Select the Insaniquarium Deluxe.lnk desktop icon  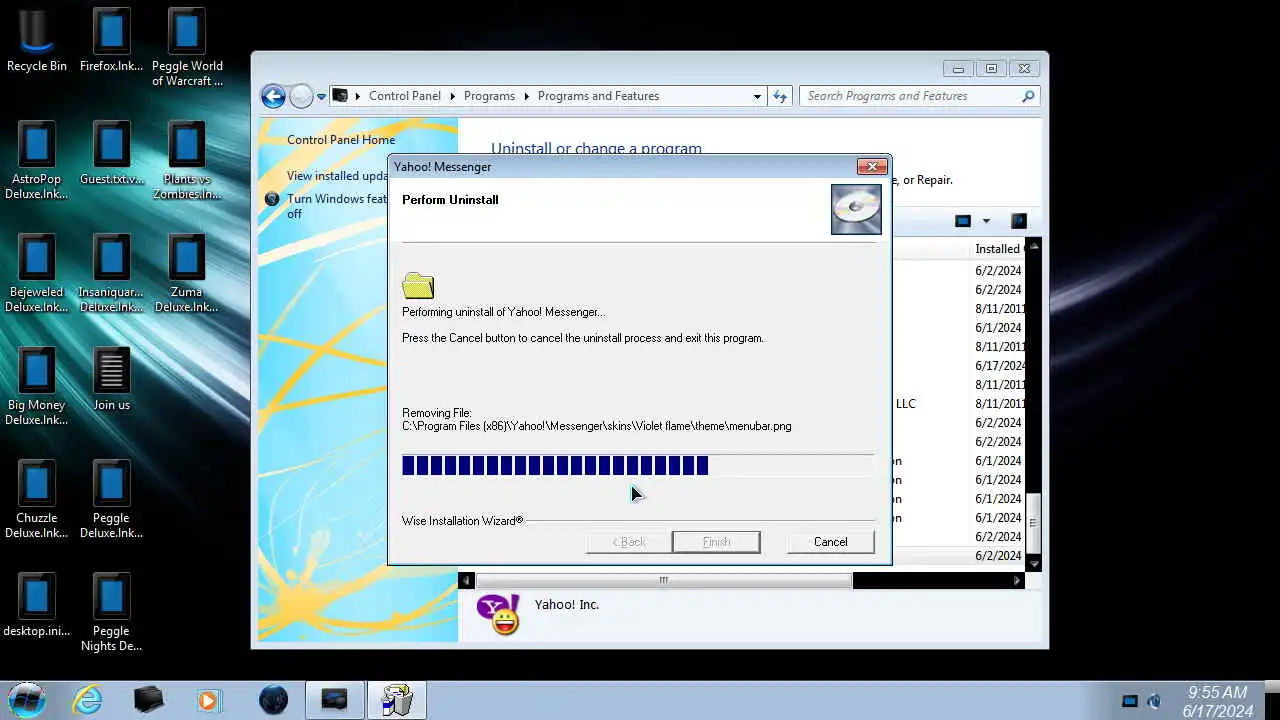coord(111,273)
